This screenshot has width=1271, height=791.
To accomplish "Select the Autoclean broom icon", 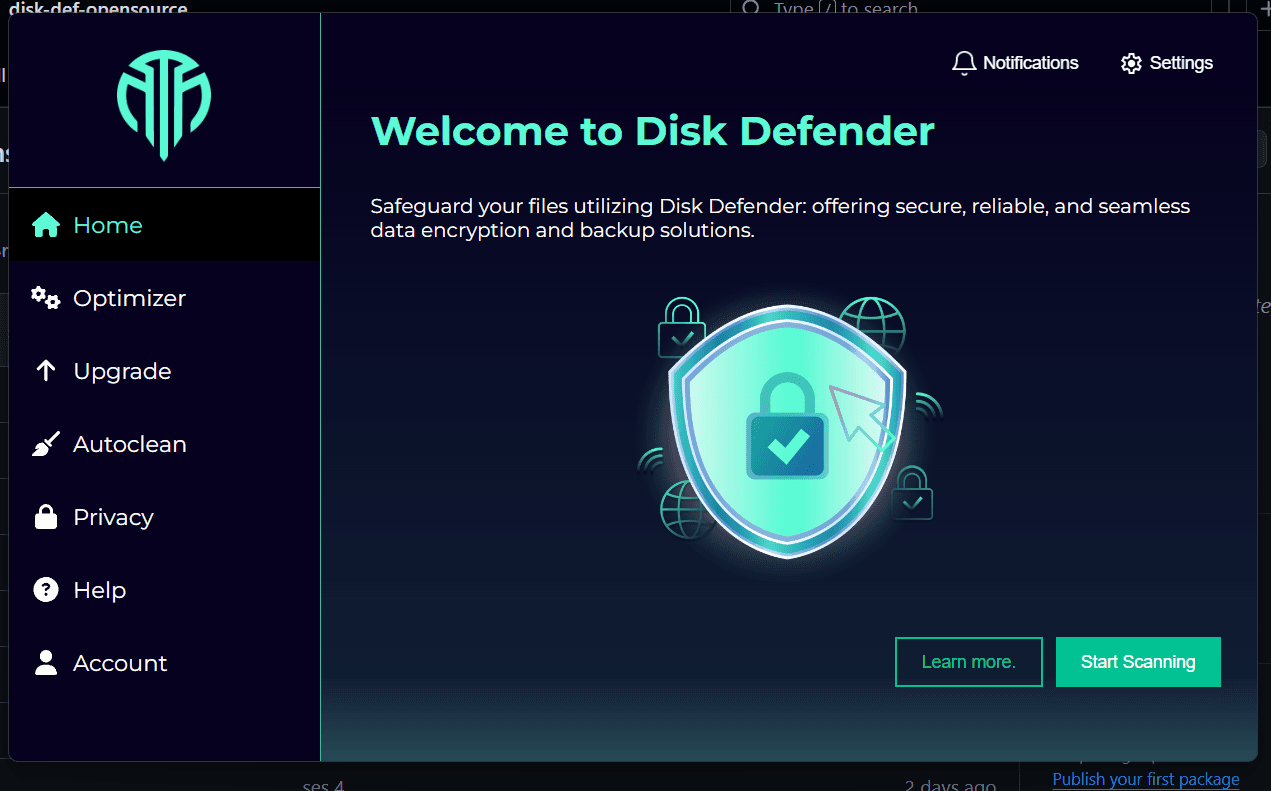I will [45, 444].
